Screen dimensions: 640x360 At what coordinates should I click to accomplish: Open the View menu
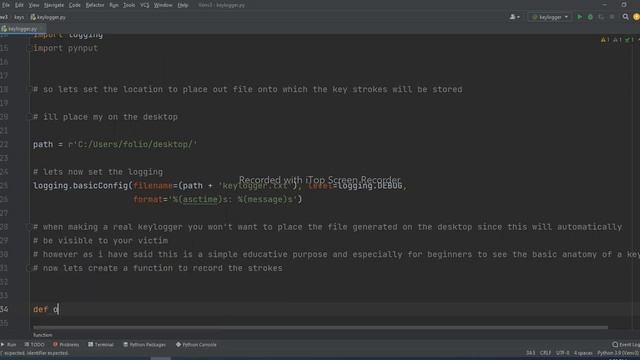coord(34,5)
